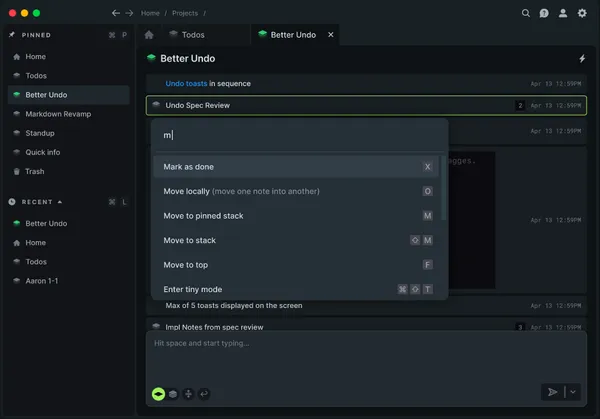Click the pin icon beside Pinned
Viewport: 600px width, 419px height.
click(12, 35)
